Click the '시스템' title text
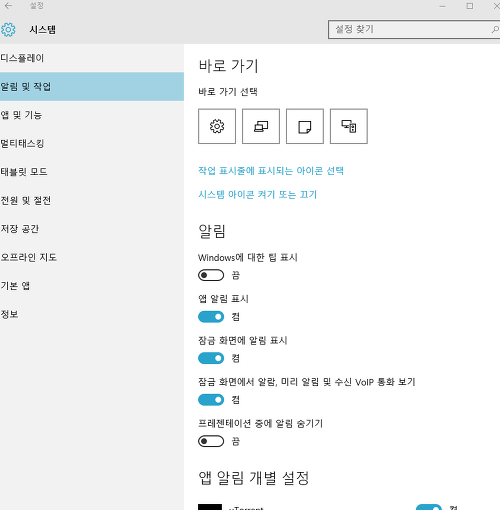Screen dimensions: 500x510 pos(42,30)
